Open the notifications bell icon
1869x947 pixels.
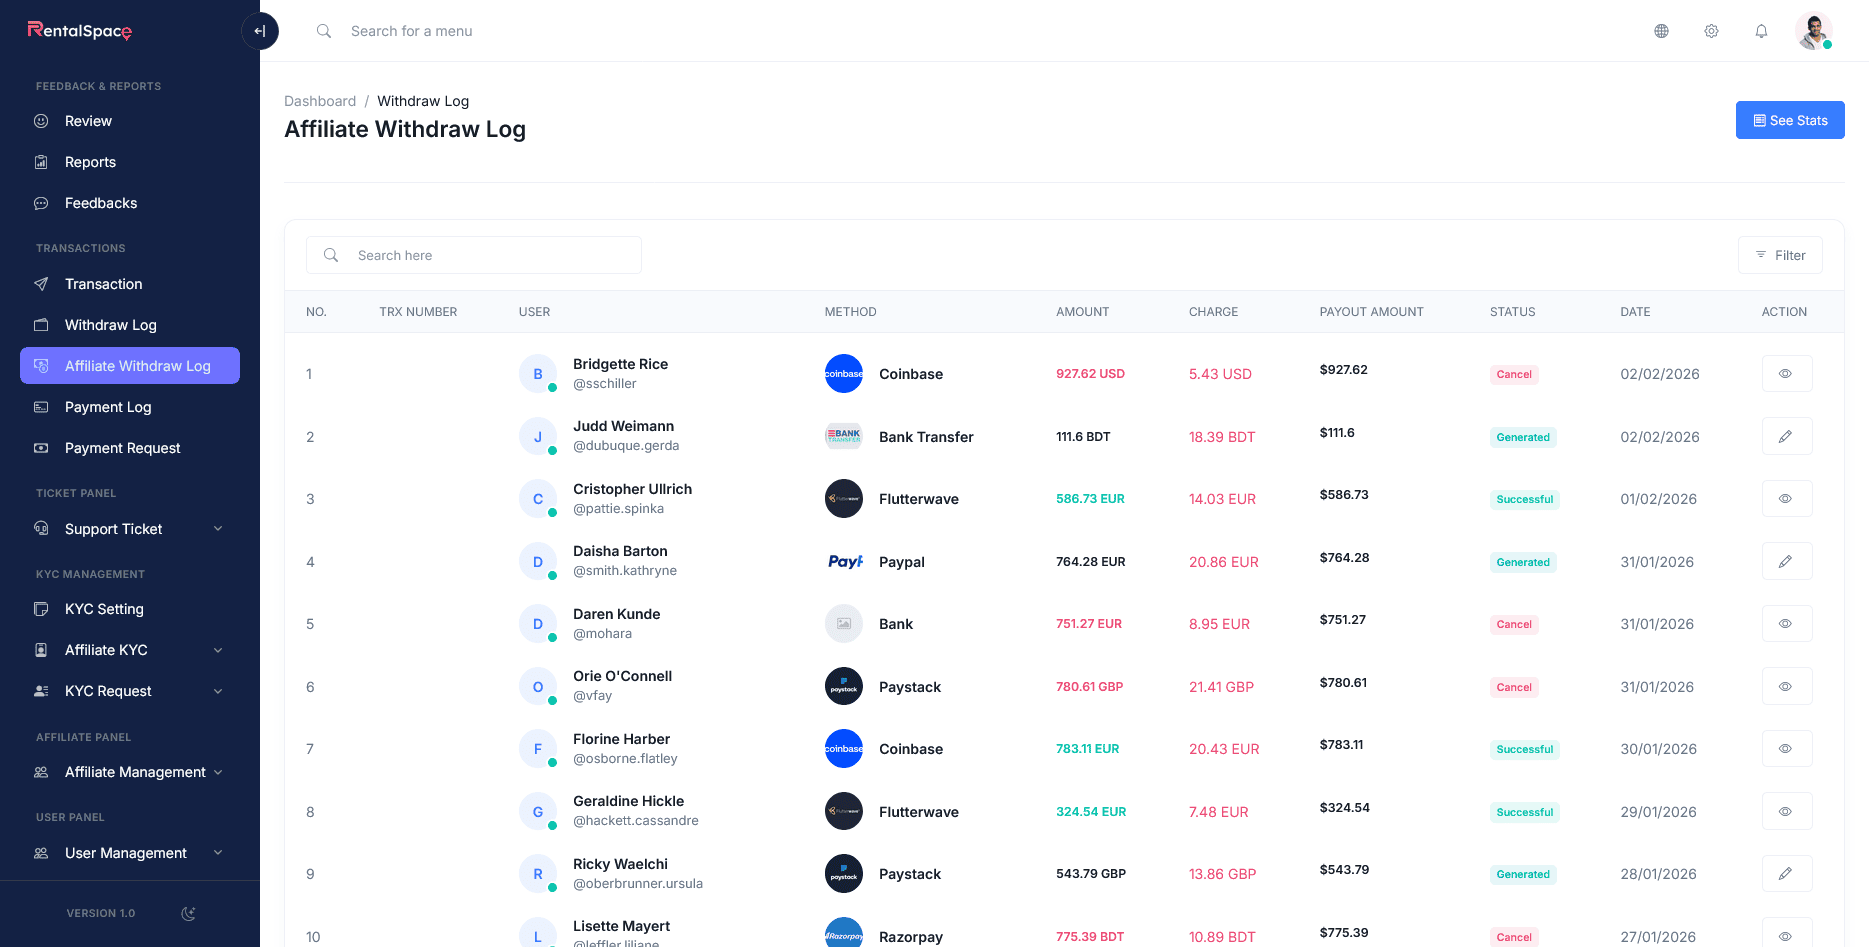[x=1761, y=31]
